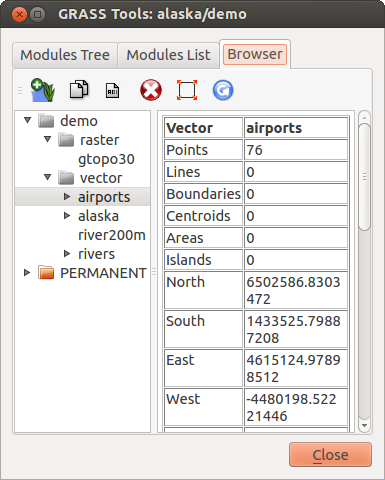This screenshot has width=385, height=480.
Task: Open the Modules List tab
Action: (x=168, y=55)
